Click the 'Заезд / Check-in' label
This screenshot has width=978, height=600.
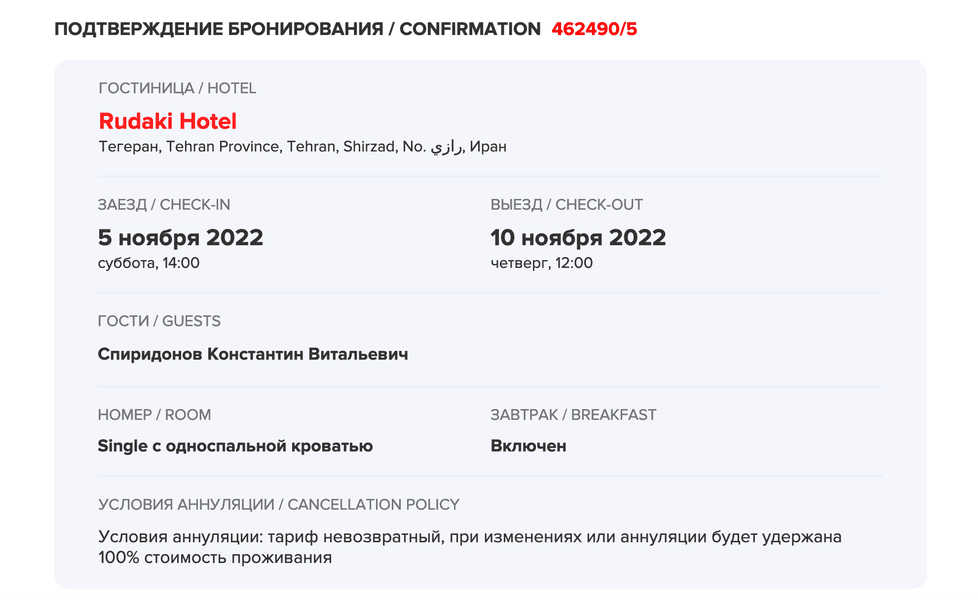click(164, 205)
